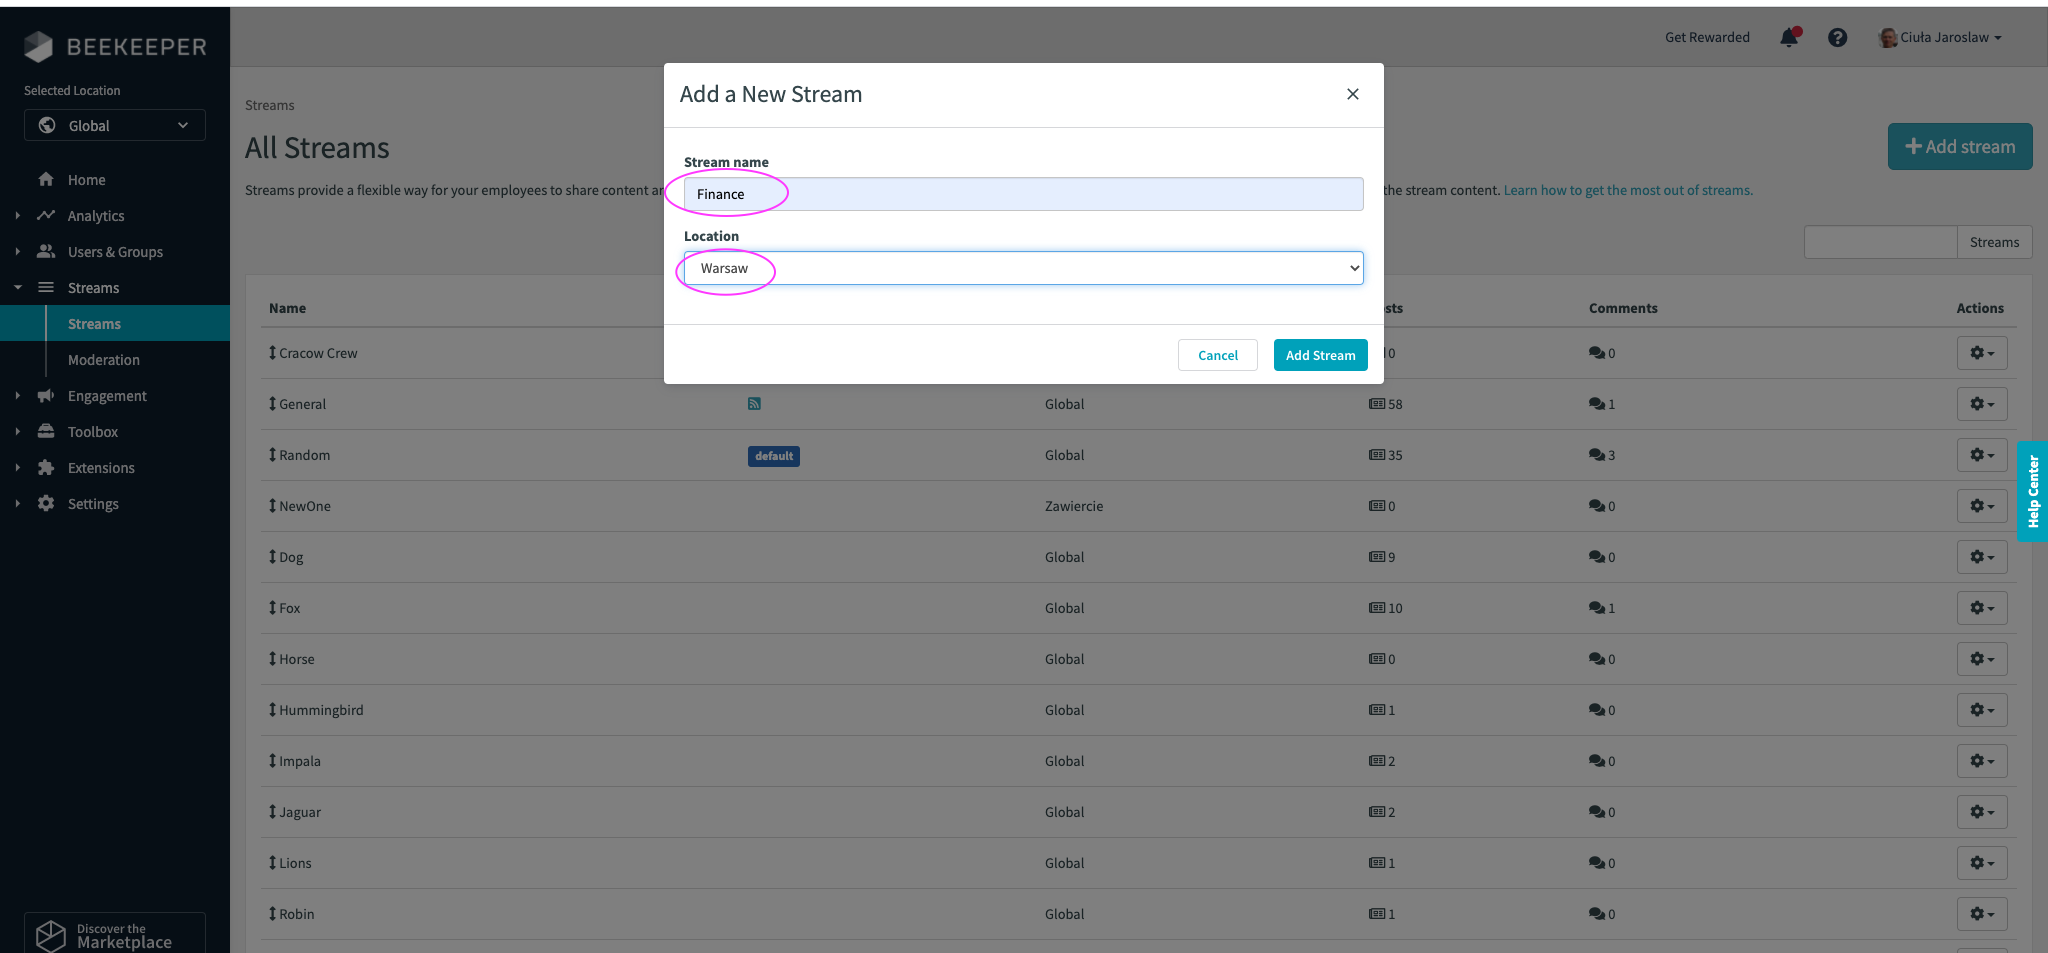Expand the Engagement sidebar section

click(107, 396)
